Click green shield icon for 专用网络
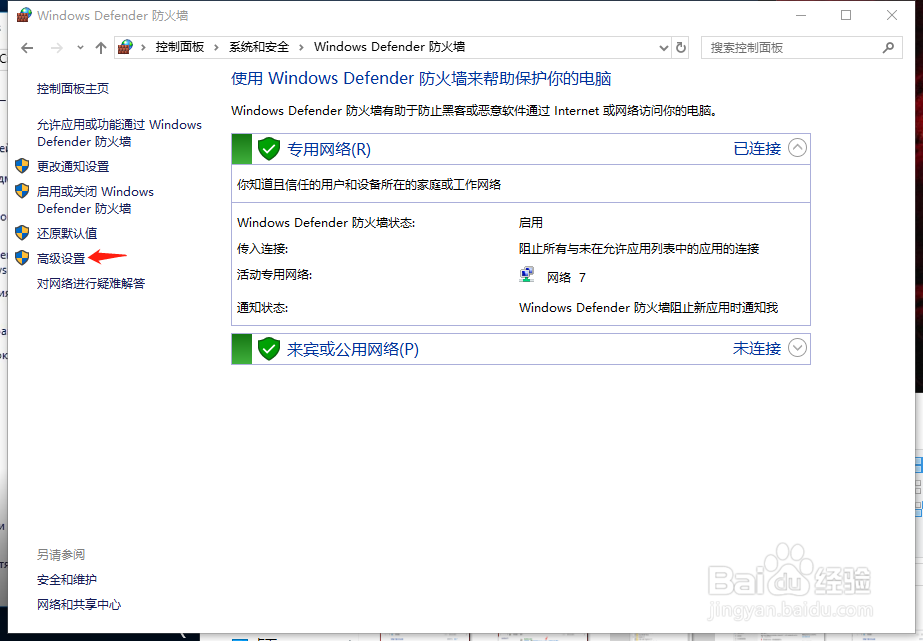 coord(269,149)
